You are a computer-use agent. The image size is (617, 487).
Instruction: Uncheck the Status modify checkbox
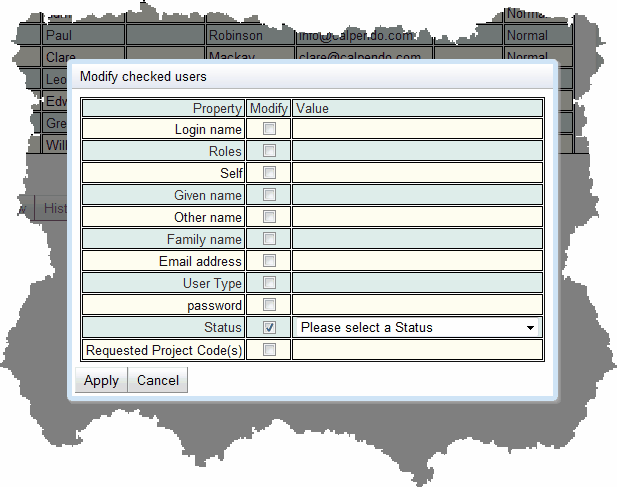269,327
